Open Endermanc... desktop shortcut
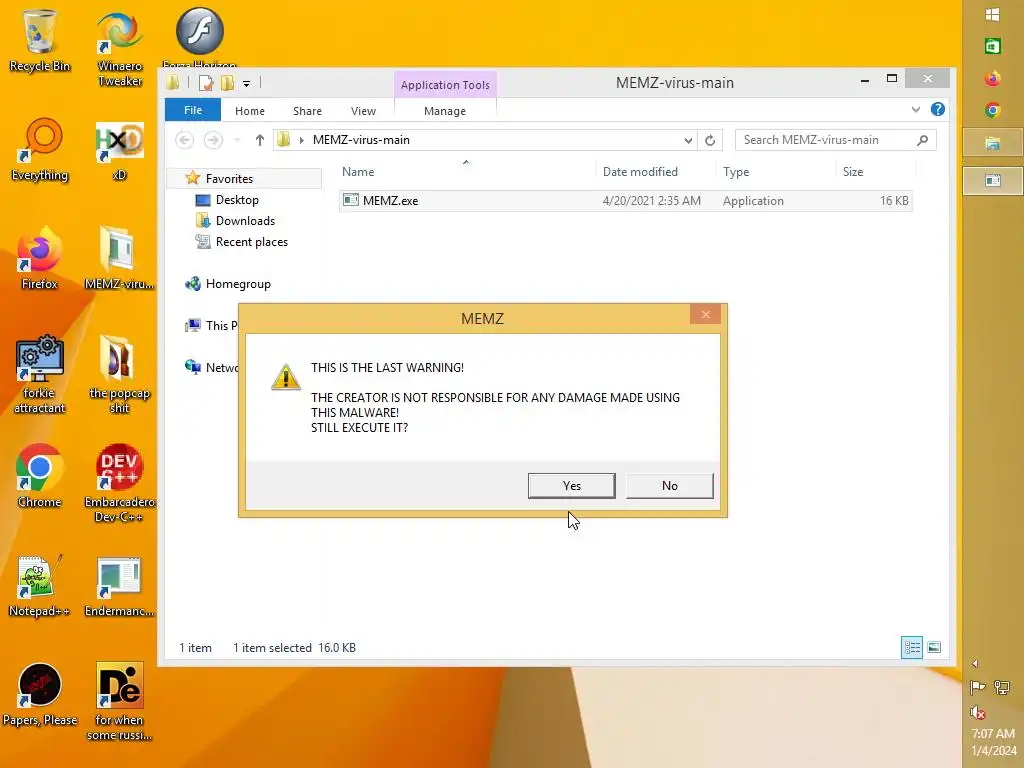Image resolution: width=1024 pixels, height=768 pixels. pos(120,585)
